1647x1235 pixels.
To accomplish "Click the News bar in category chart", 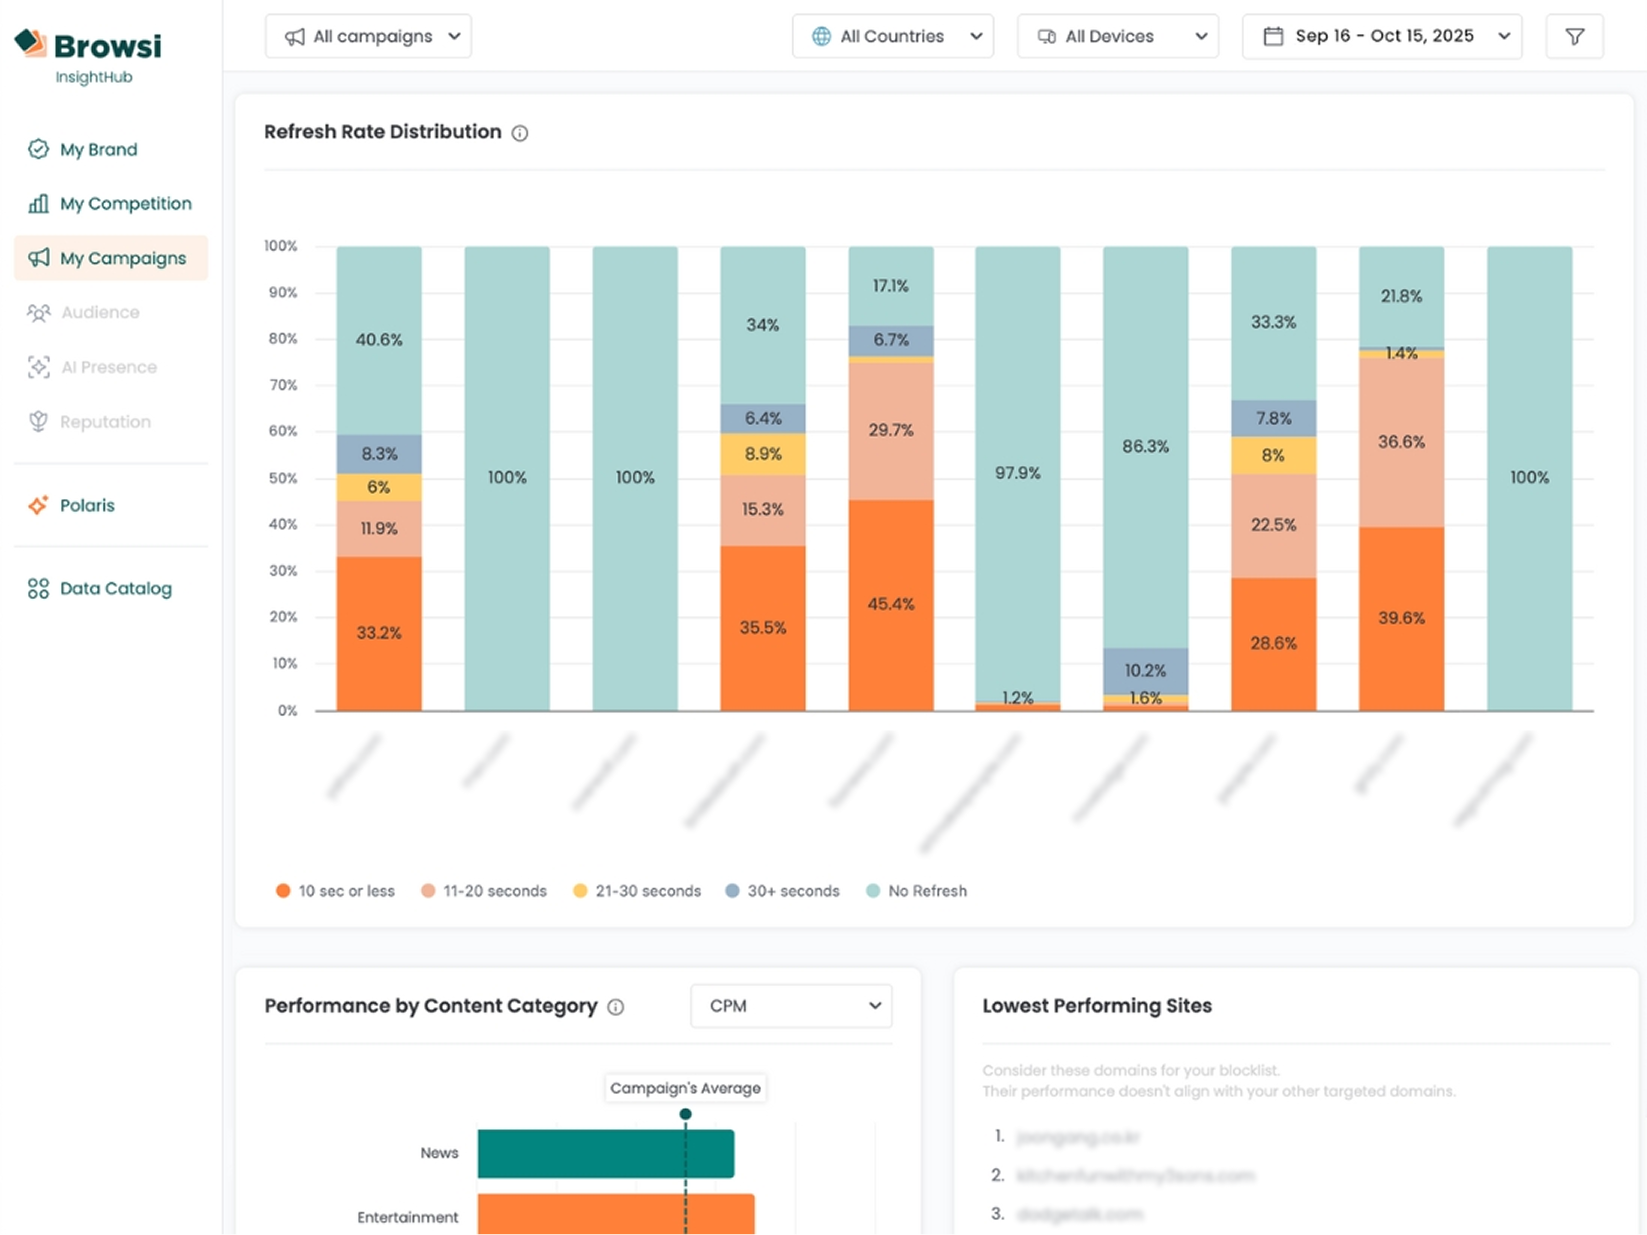I will click(605, 1153).
